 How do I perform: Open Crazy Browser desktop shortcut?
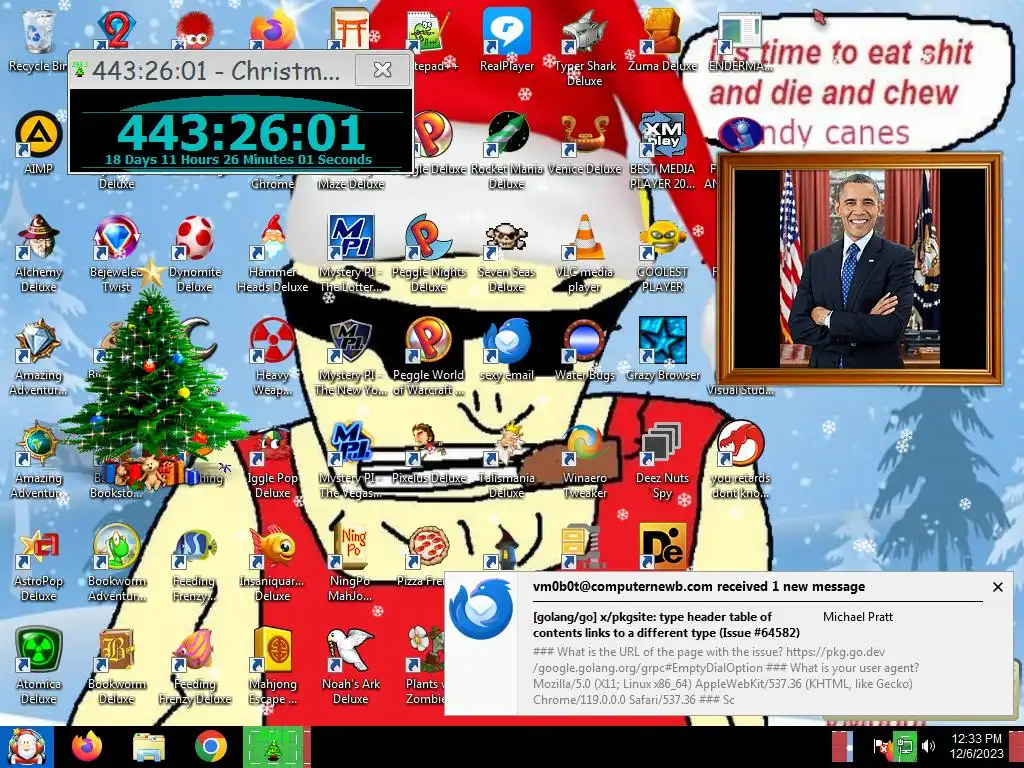[x=662, y=349]
